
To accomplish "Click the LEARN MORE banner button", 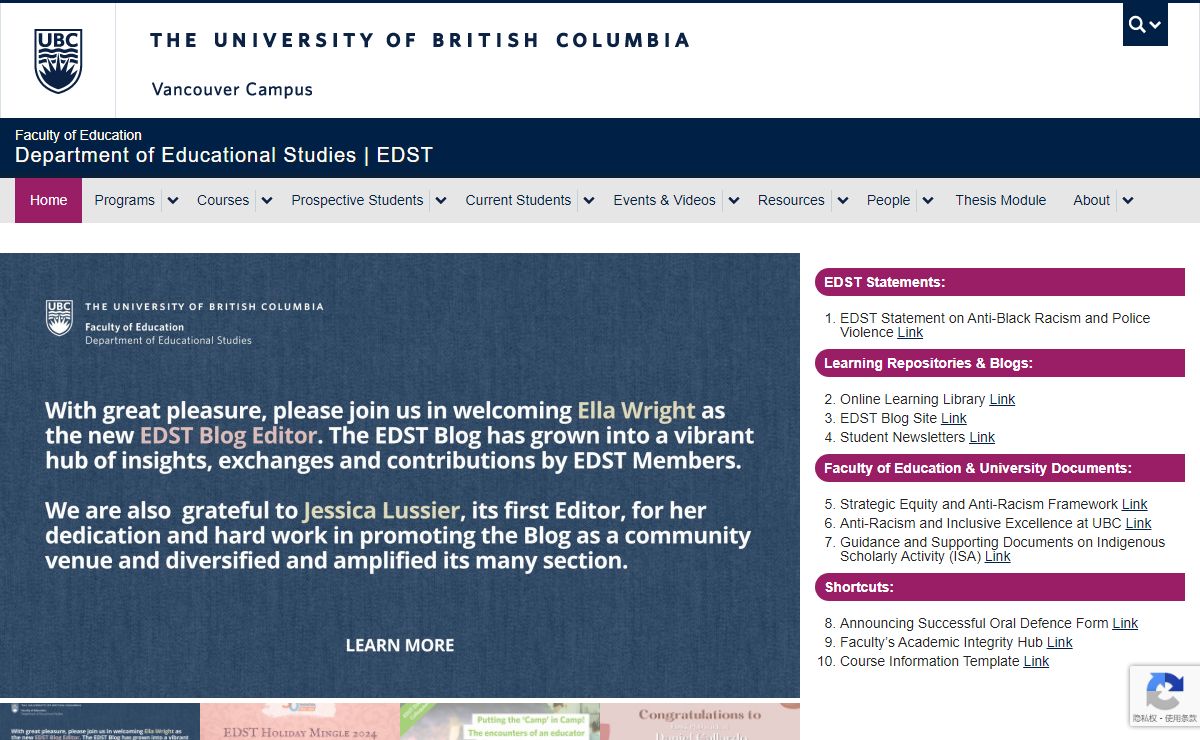I will (x=400, y=645).
